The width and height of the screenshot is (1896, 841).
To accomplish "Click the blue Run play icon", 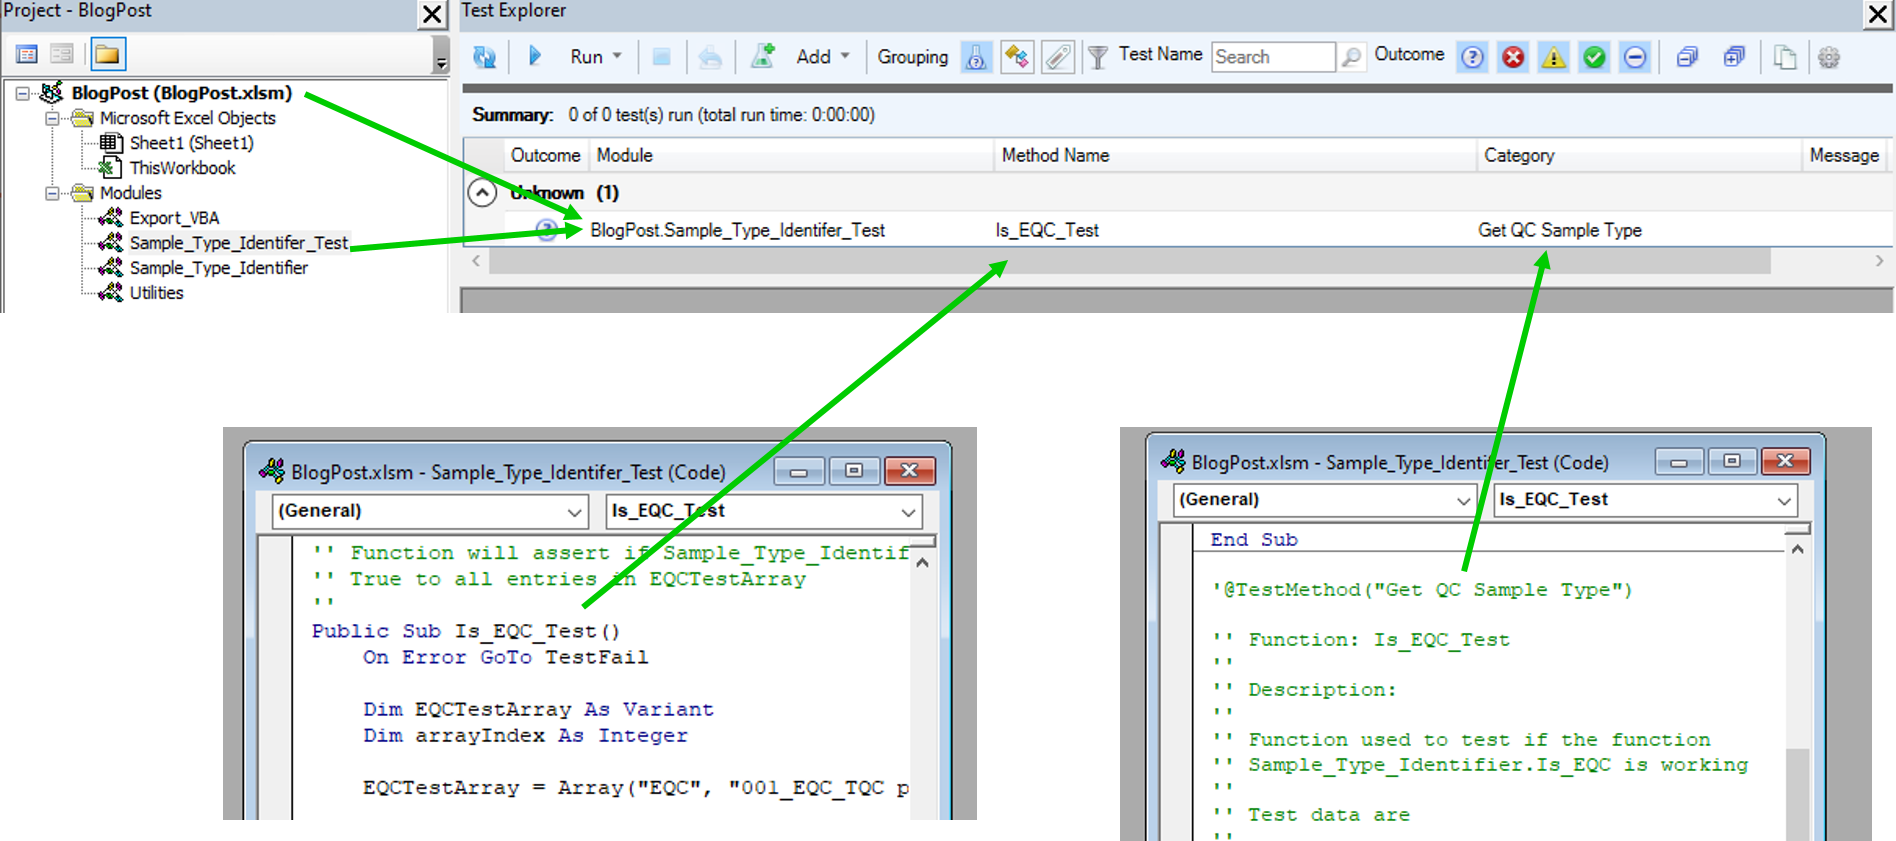I will click(x=535, y=56).
